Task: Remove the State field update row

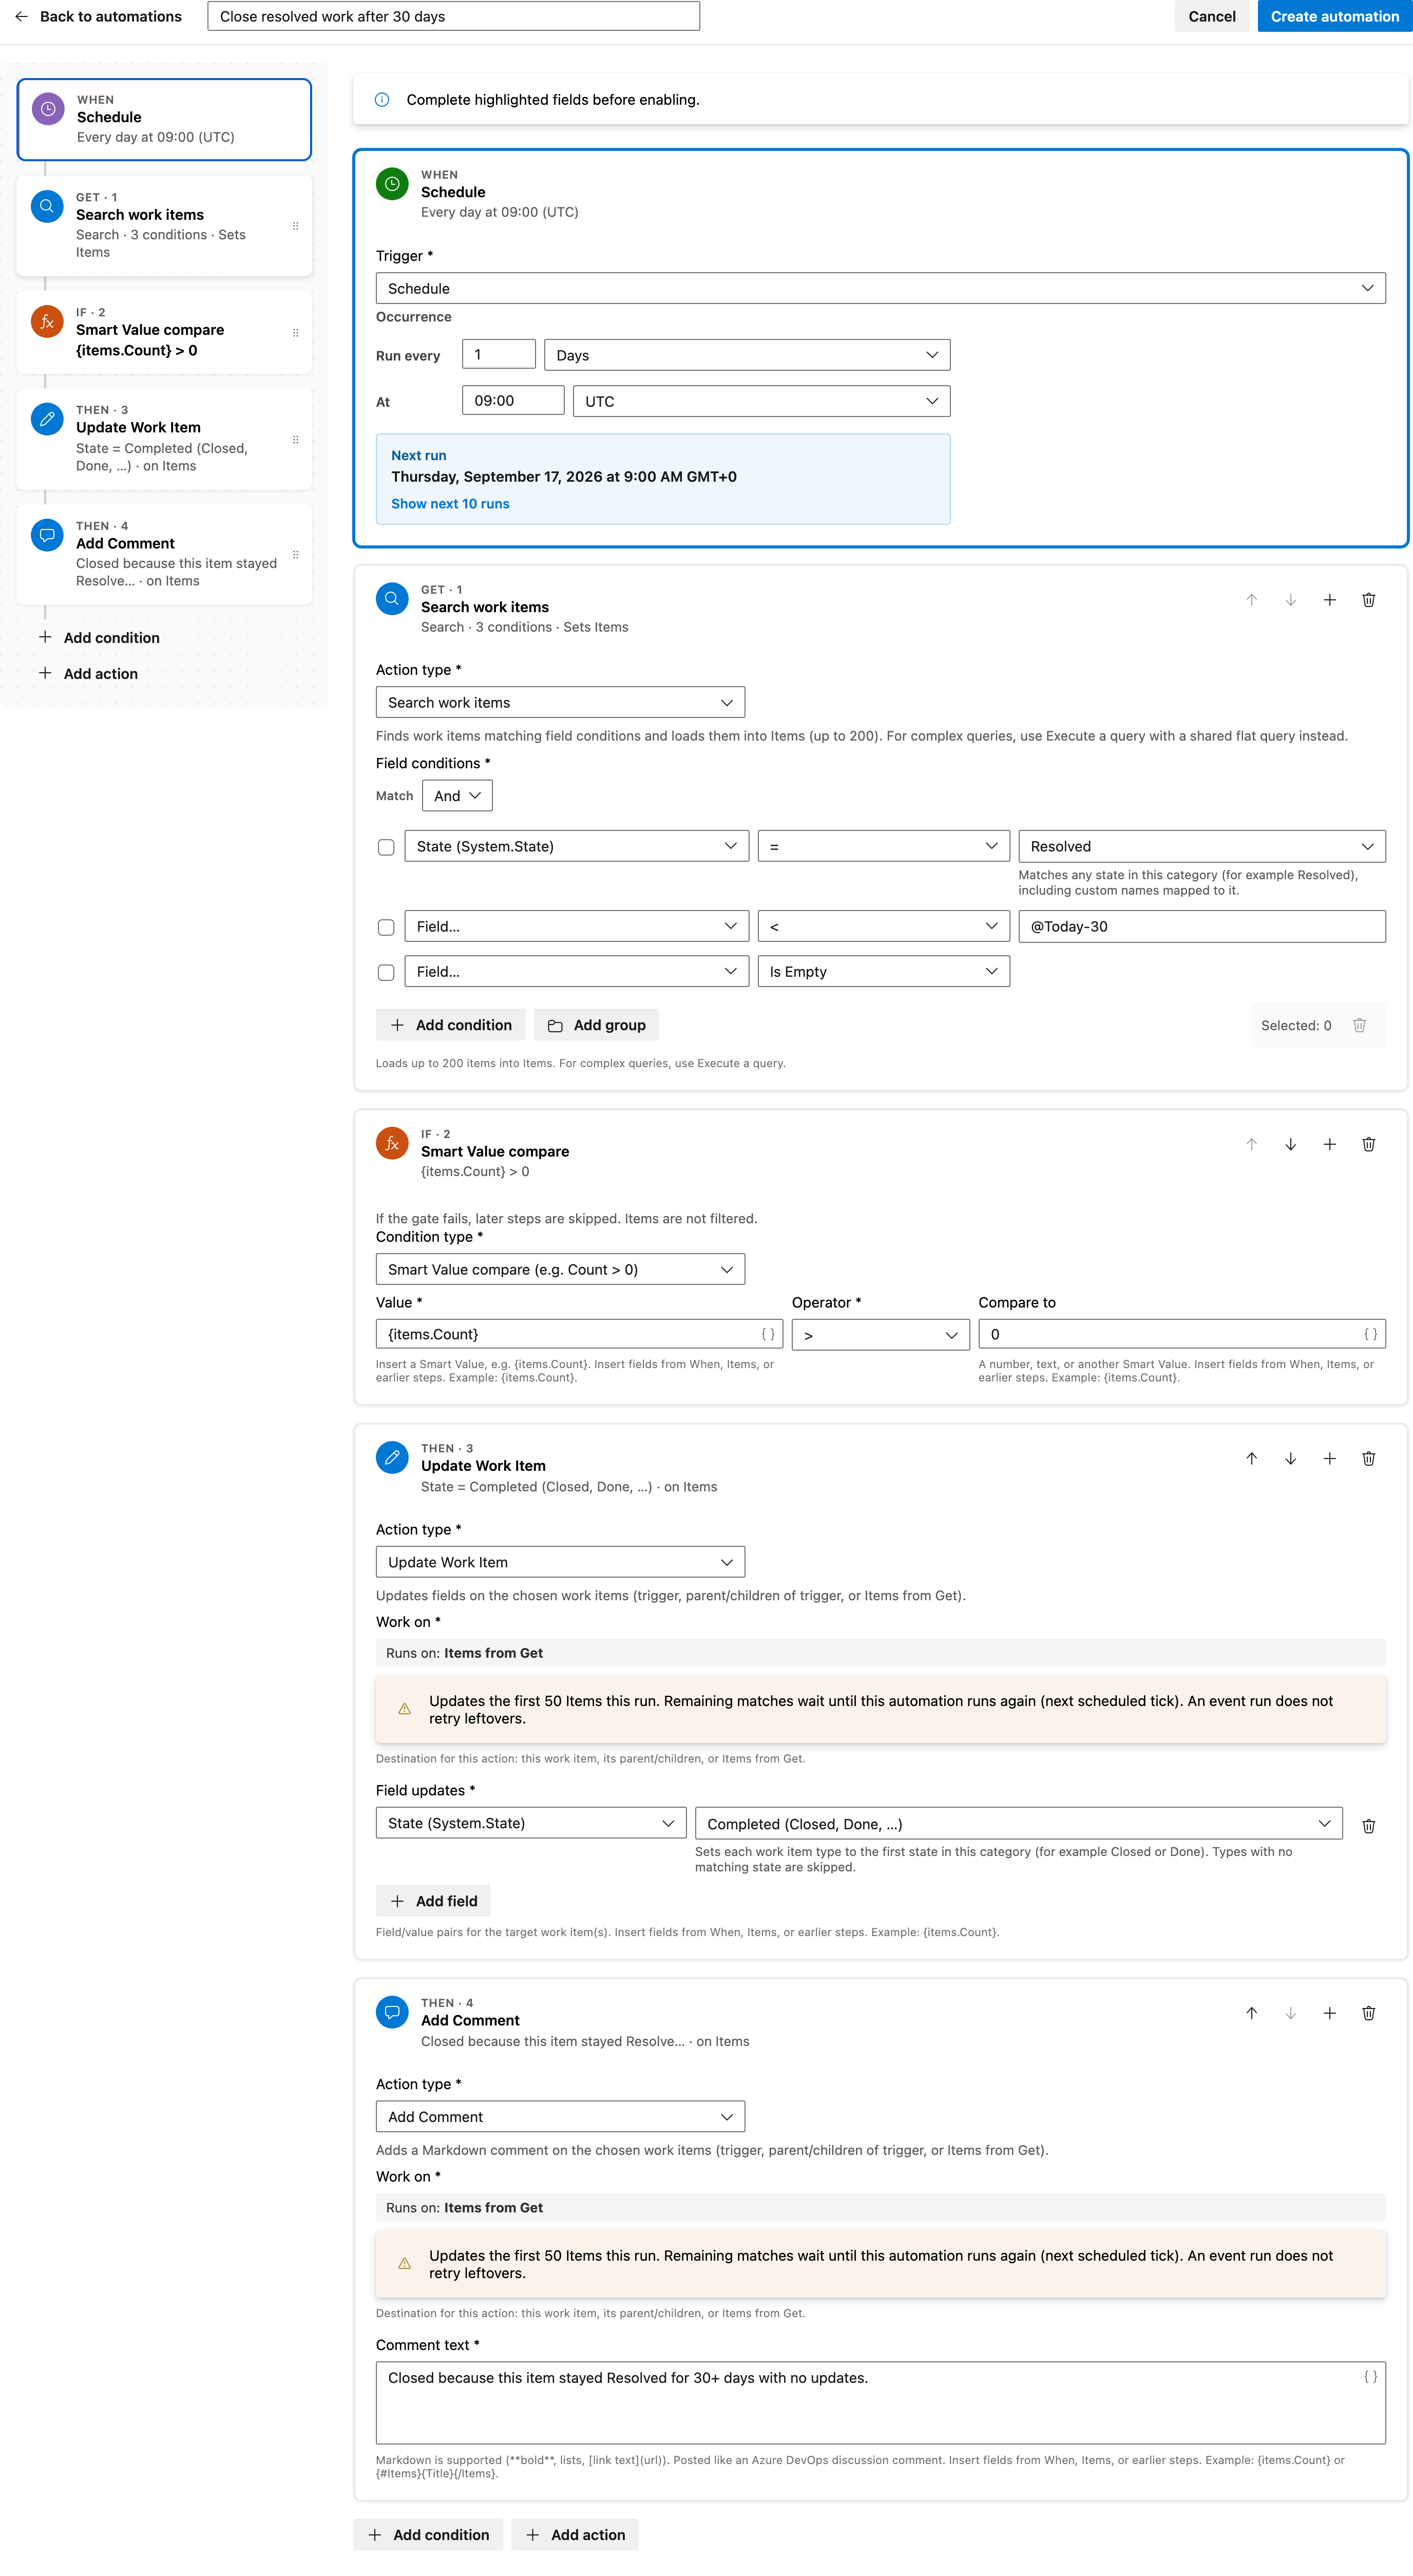Action: (1368, 1826)
